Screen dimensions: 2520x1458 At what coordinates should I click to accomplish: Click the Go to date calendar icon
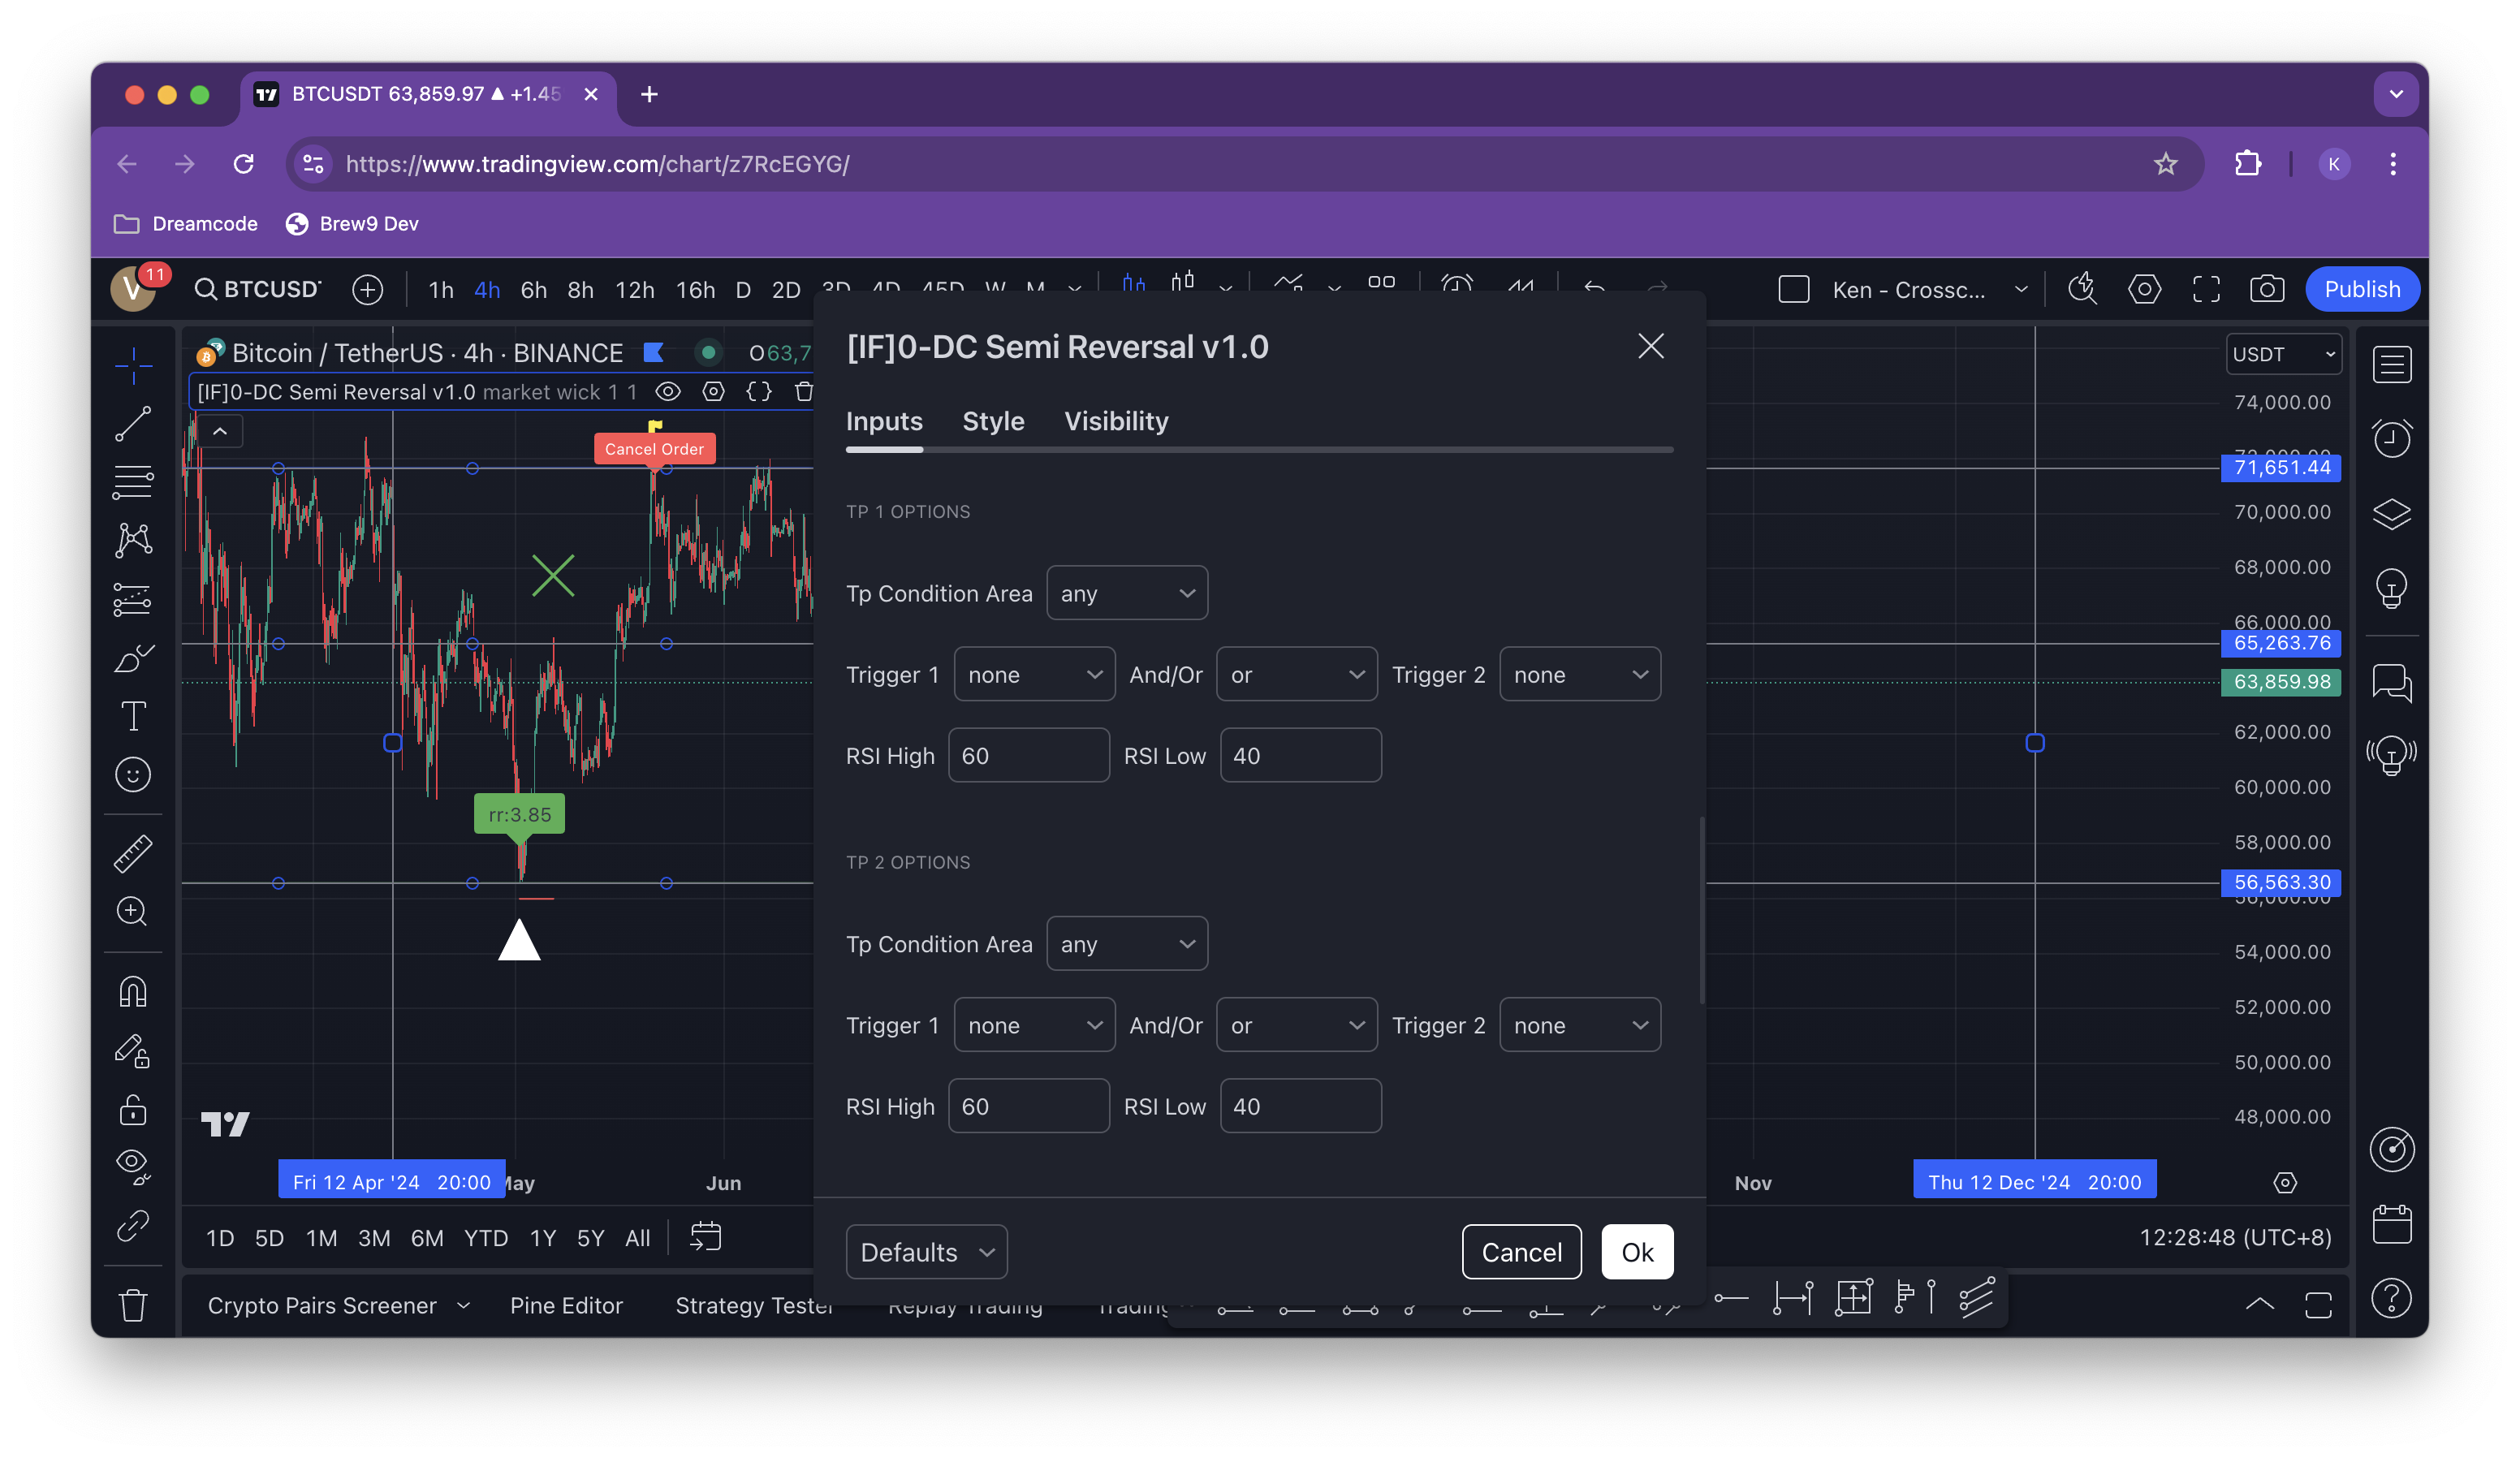tap(706, 1238)
